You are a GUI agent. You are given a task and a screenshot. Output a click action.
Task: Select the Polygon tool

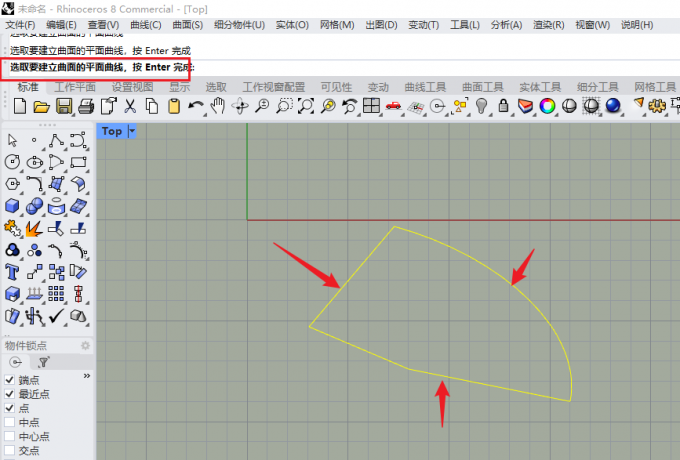[12, 184]
